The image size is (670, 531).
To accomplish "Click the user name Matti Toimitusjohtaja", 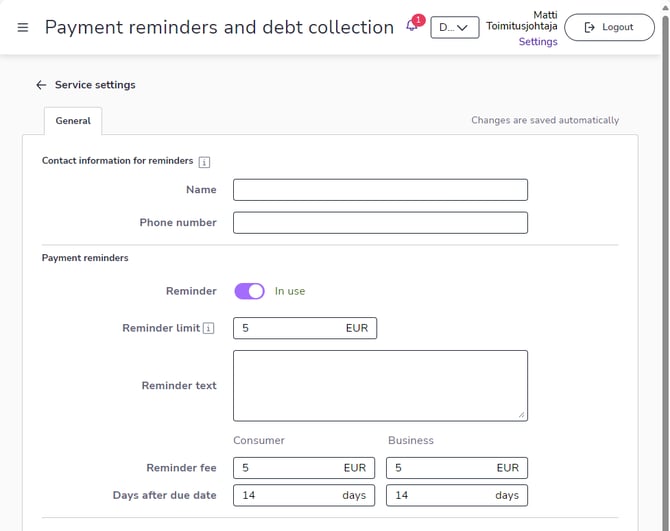I will point(522,20).
